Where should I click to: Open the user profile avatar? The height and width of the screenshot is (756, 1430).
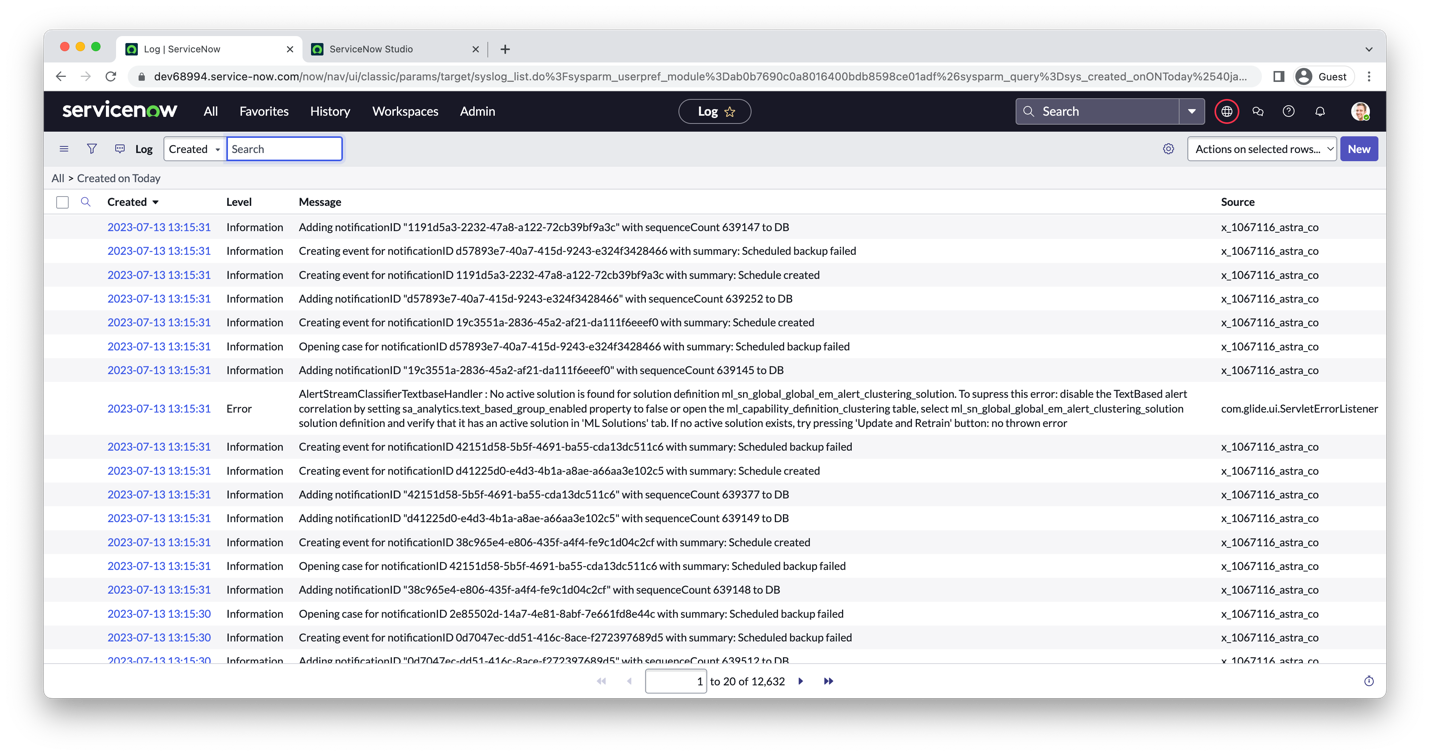1360,111
